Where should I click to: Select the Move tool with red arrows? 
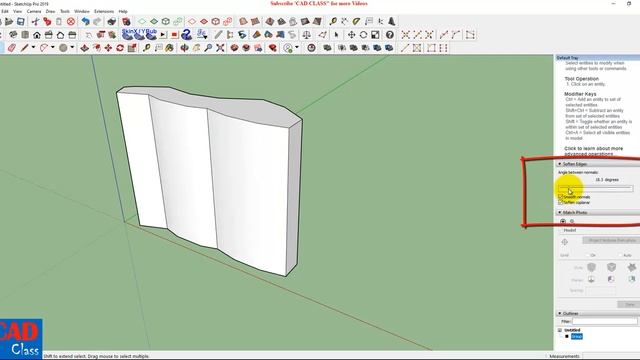tap(108, 48)
